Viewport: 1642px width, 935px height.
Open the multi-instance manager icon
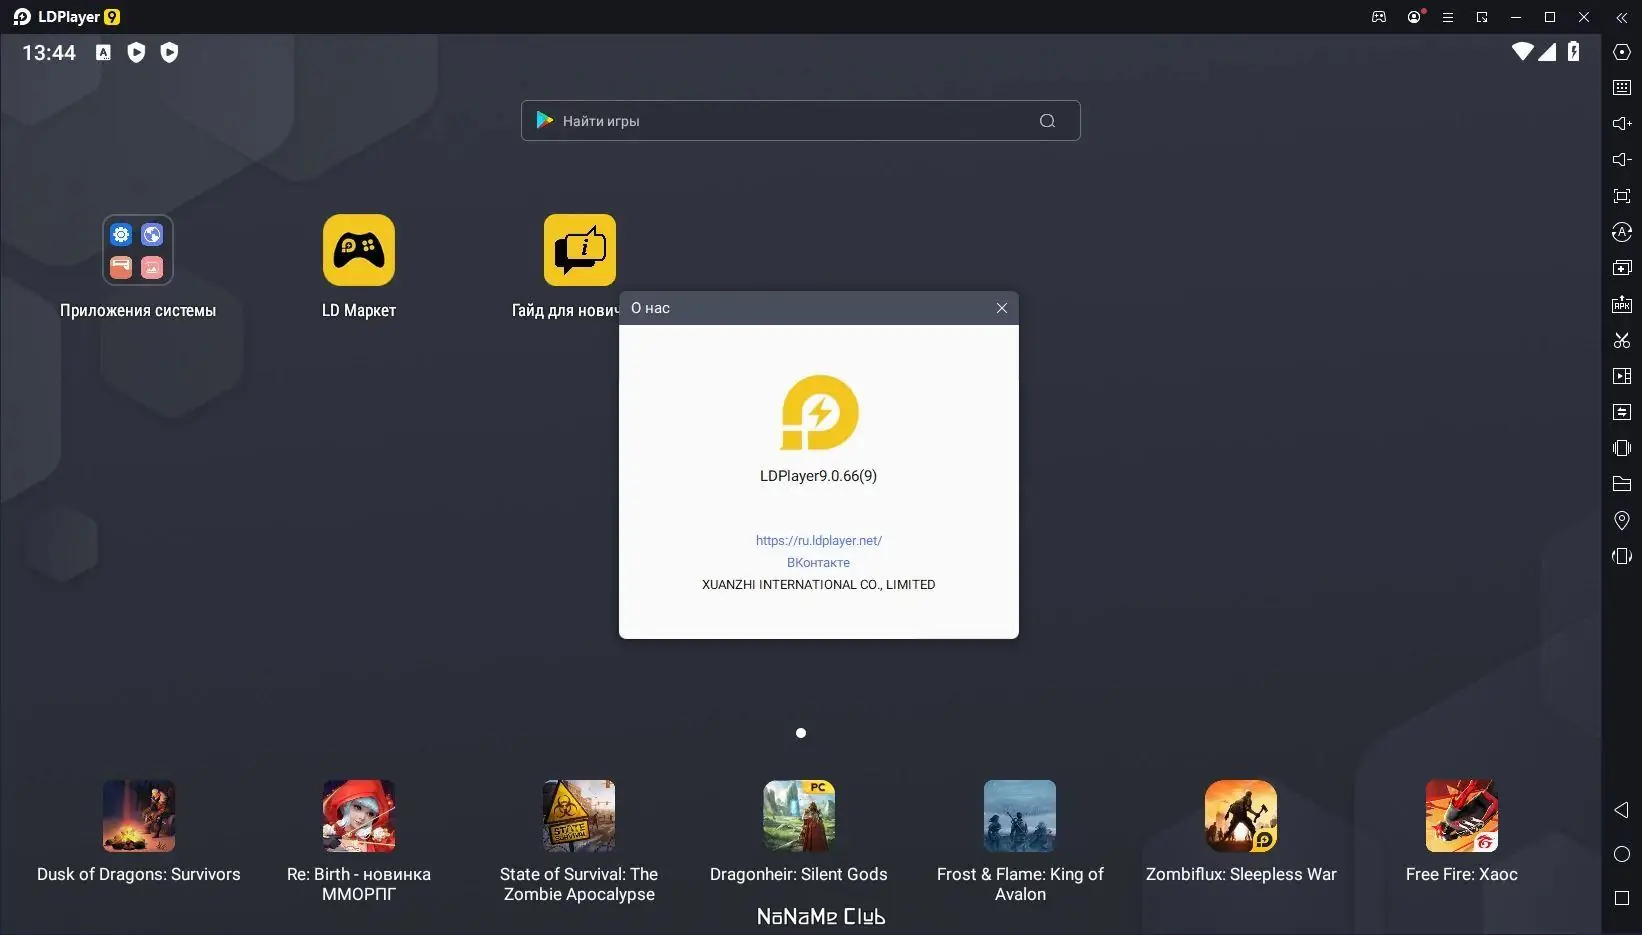coord(1622,268)
